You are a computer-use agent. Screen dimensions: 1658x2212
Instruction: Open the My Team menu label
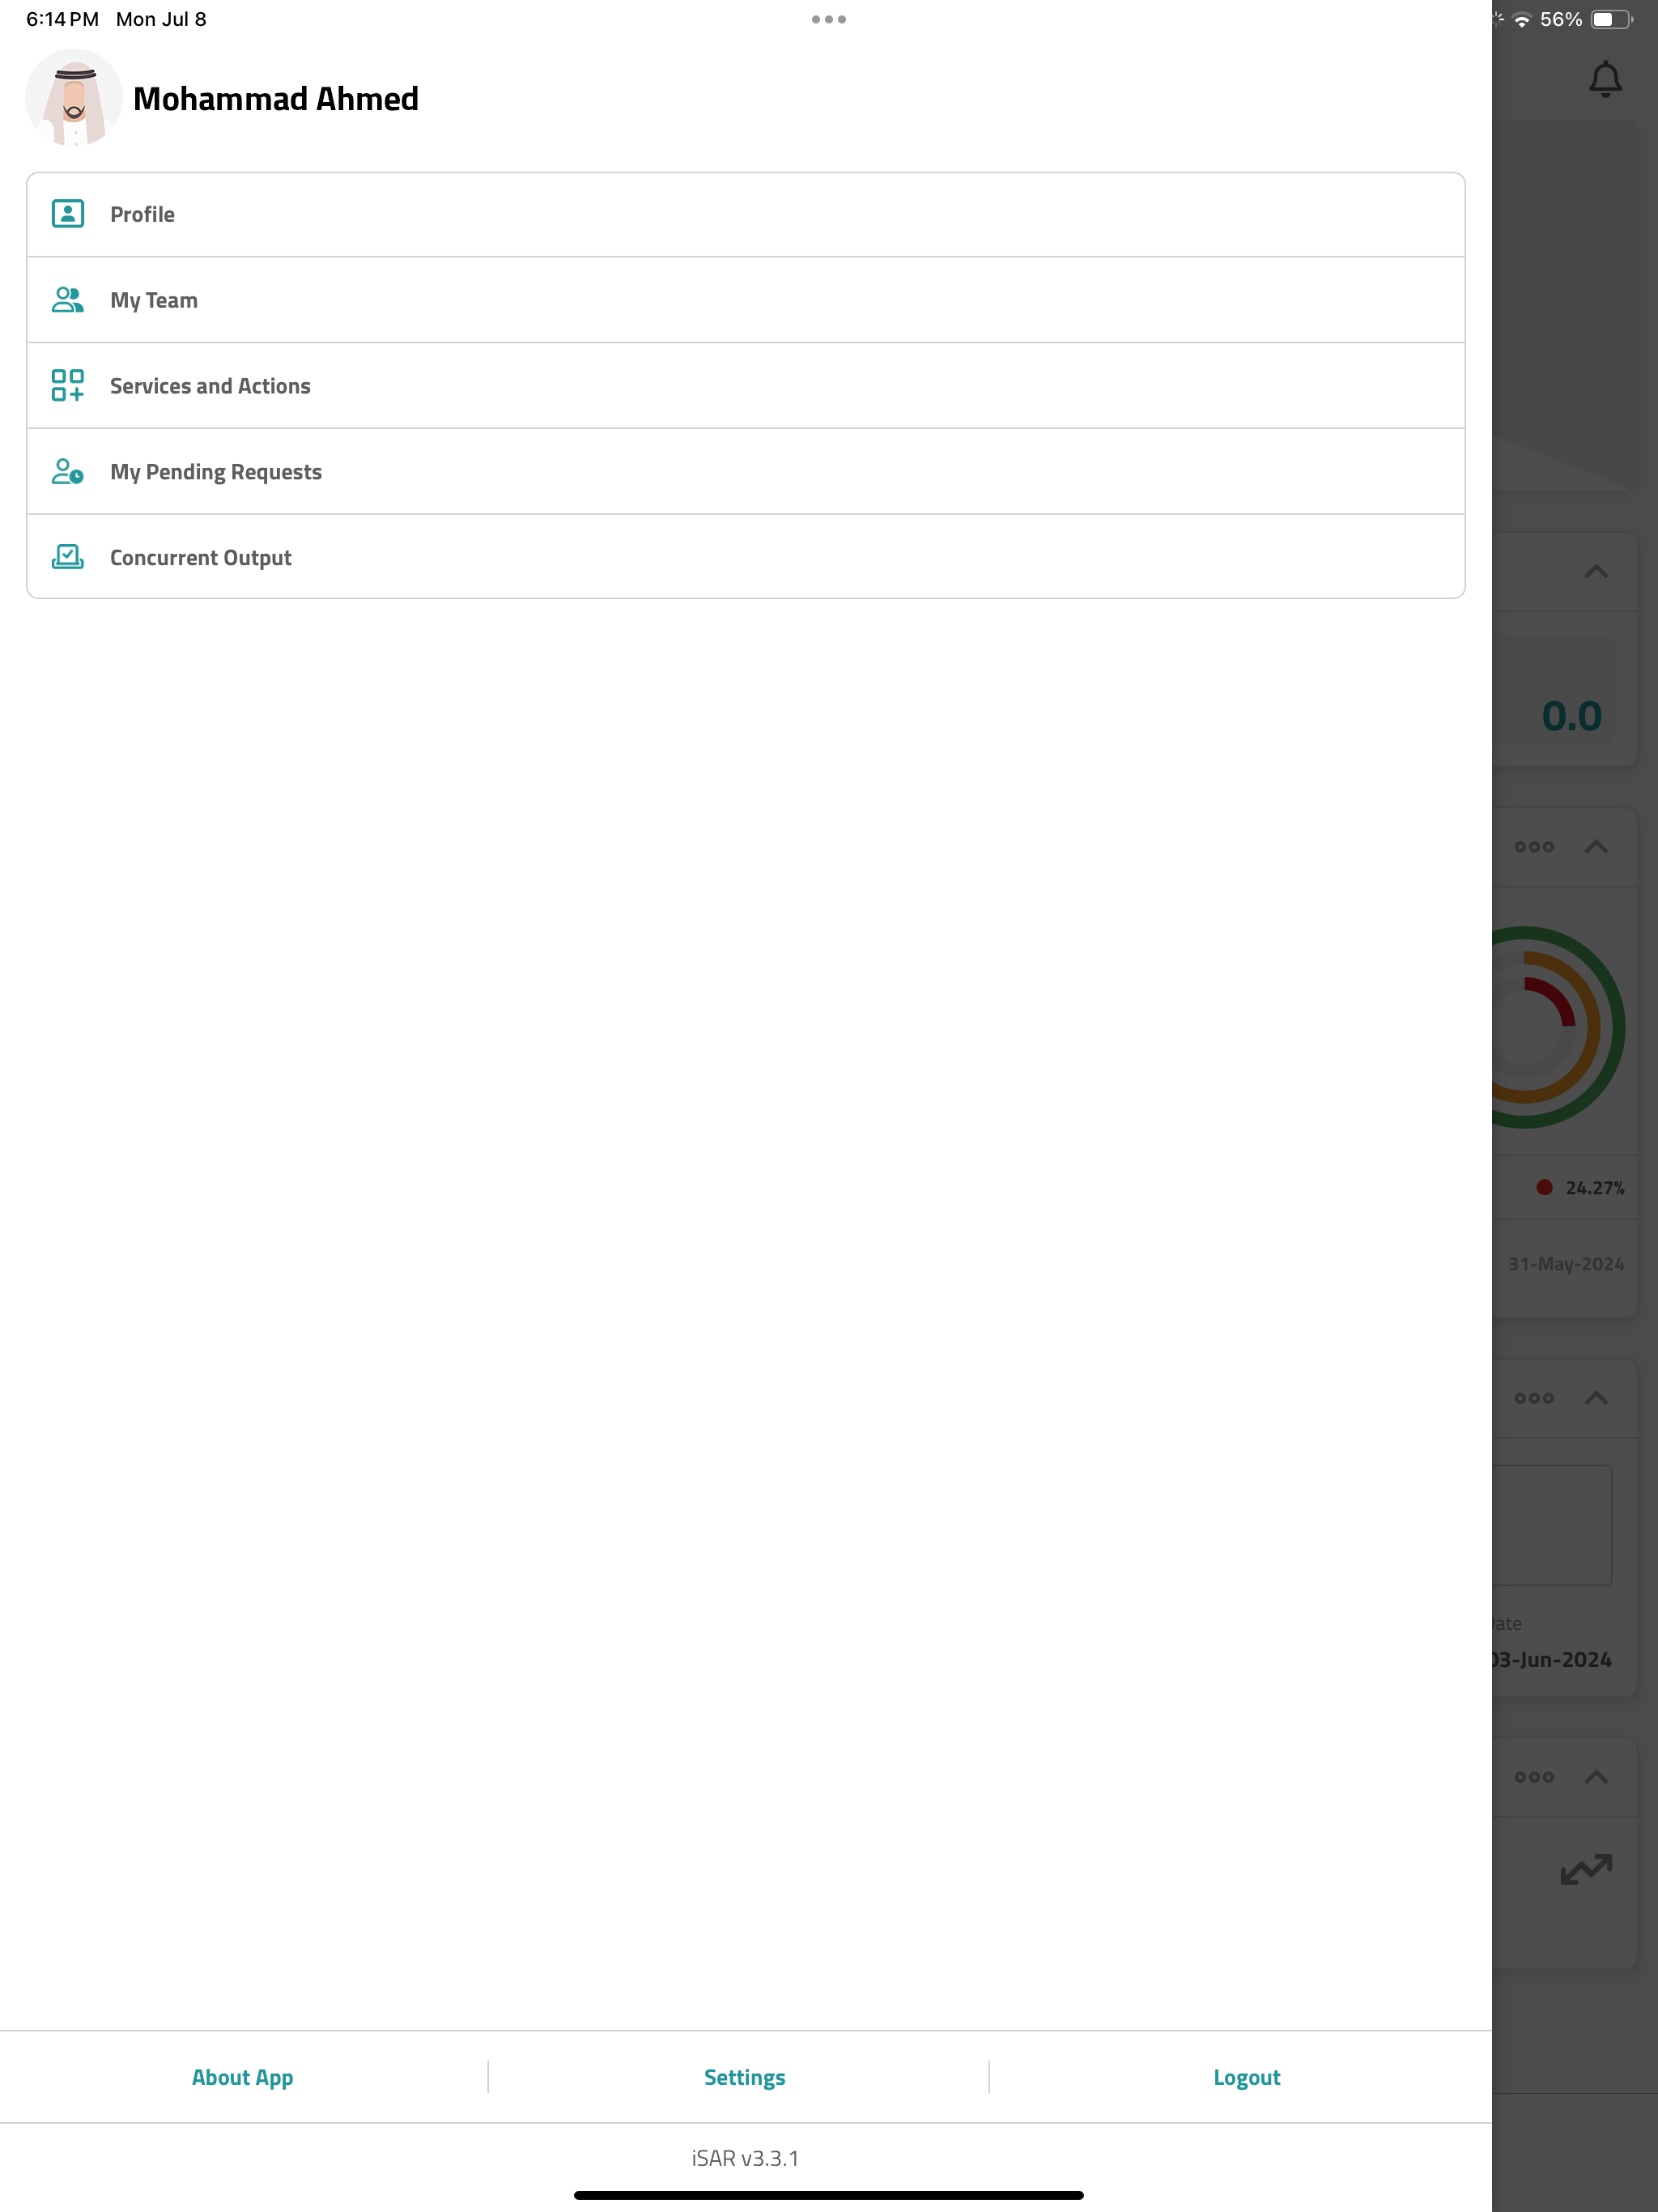(x=154, y=300)
